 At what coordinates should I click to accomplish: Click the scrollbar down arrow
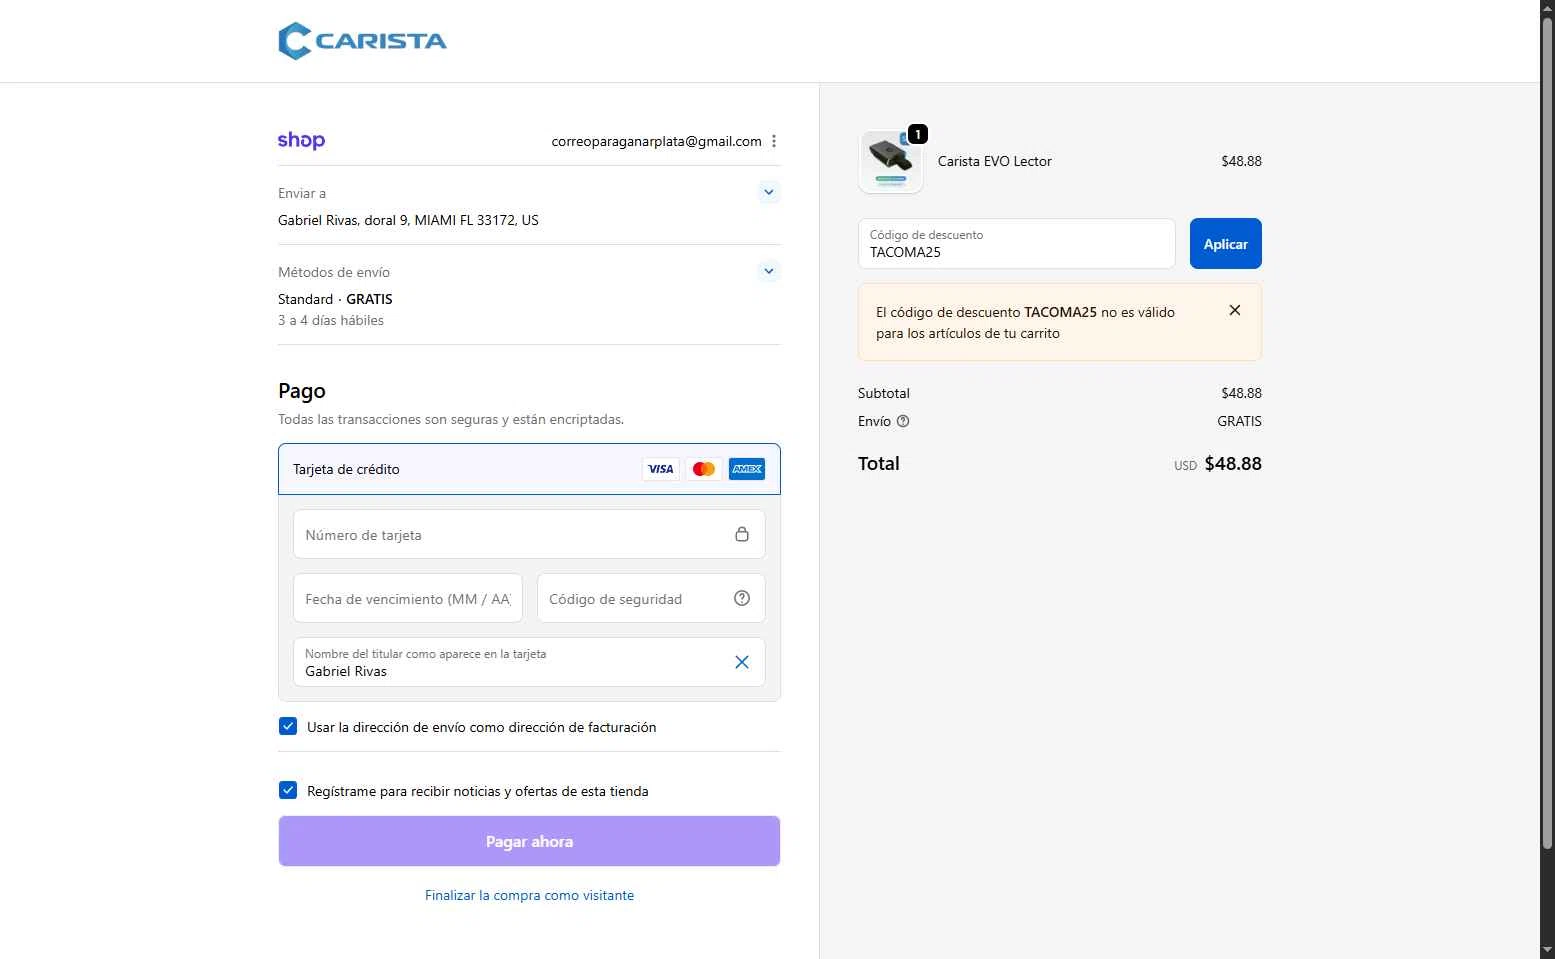pyautogui.click(x=1547, y=950)
